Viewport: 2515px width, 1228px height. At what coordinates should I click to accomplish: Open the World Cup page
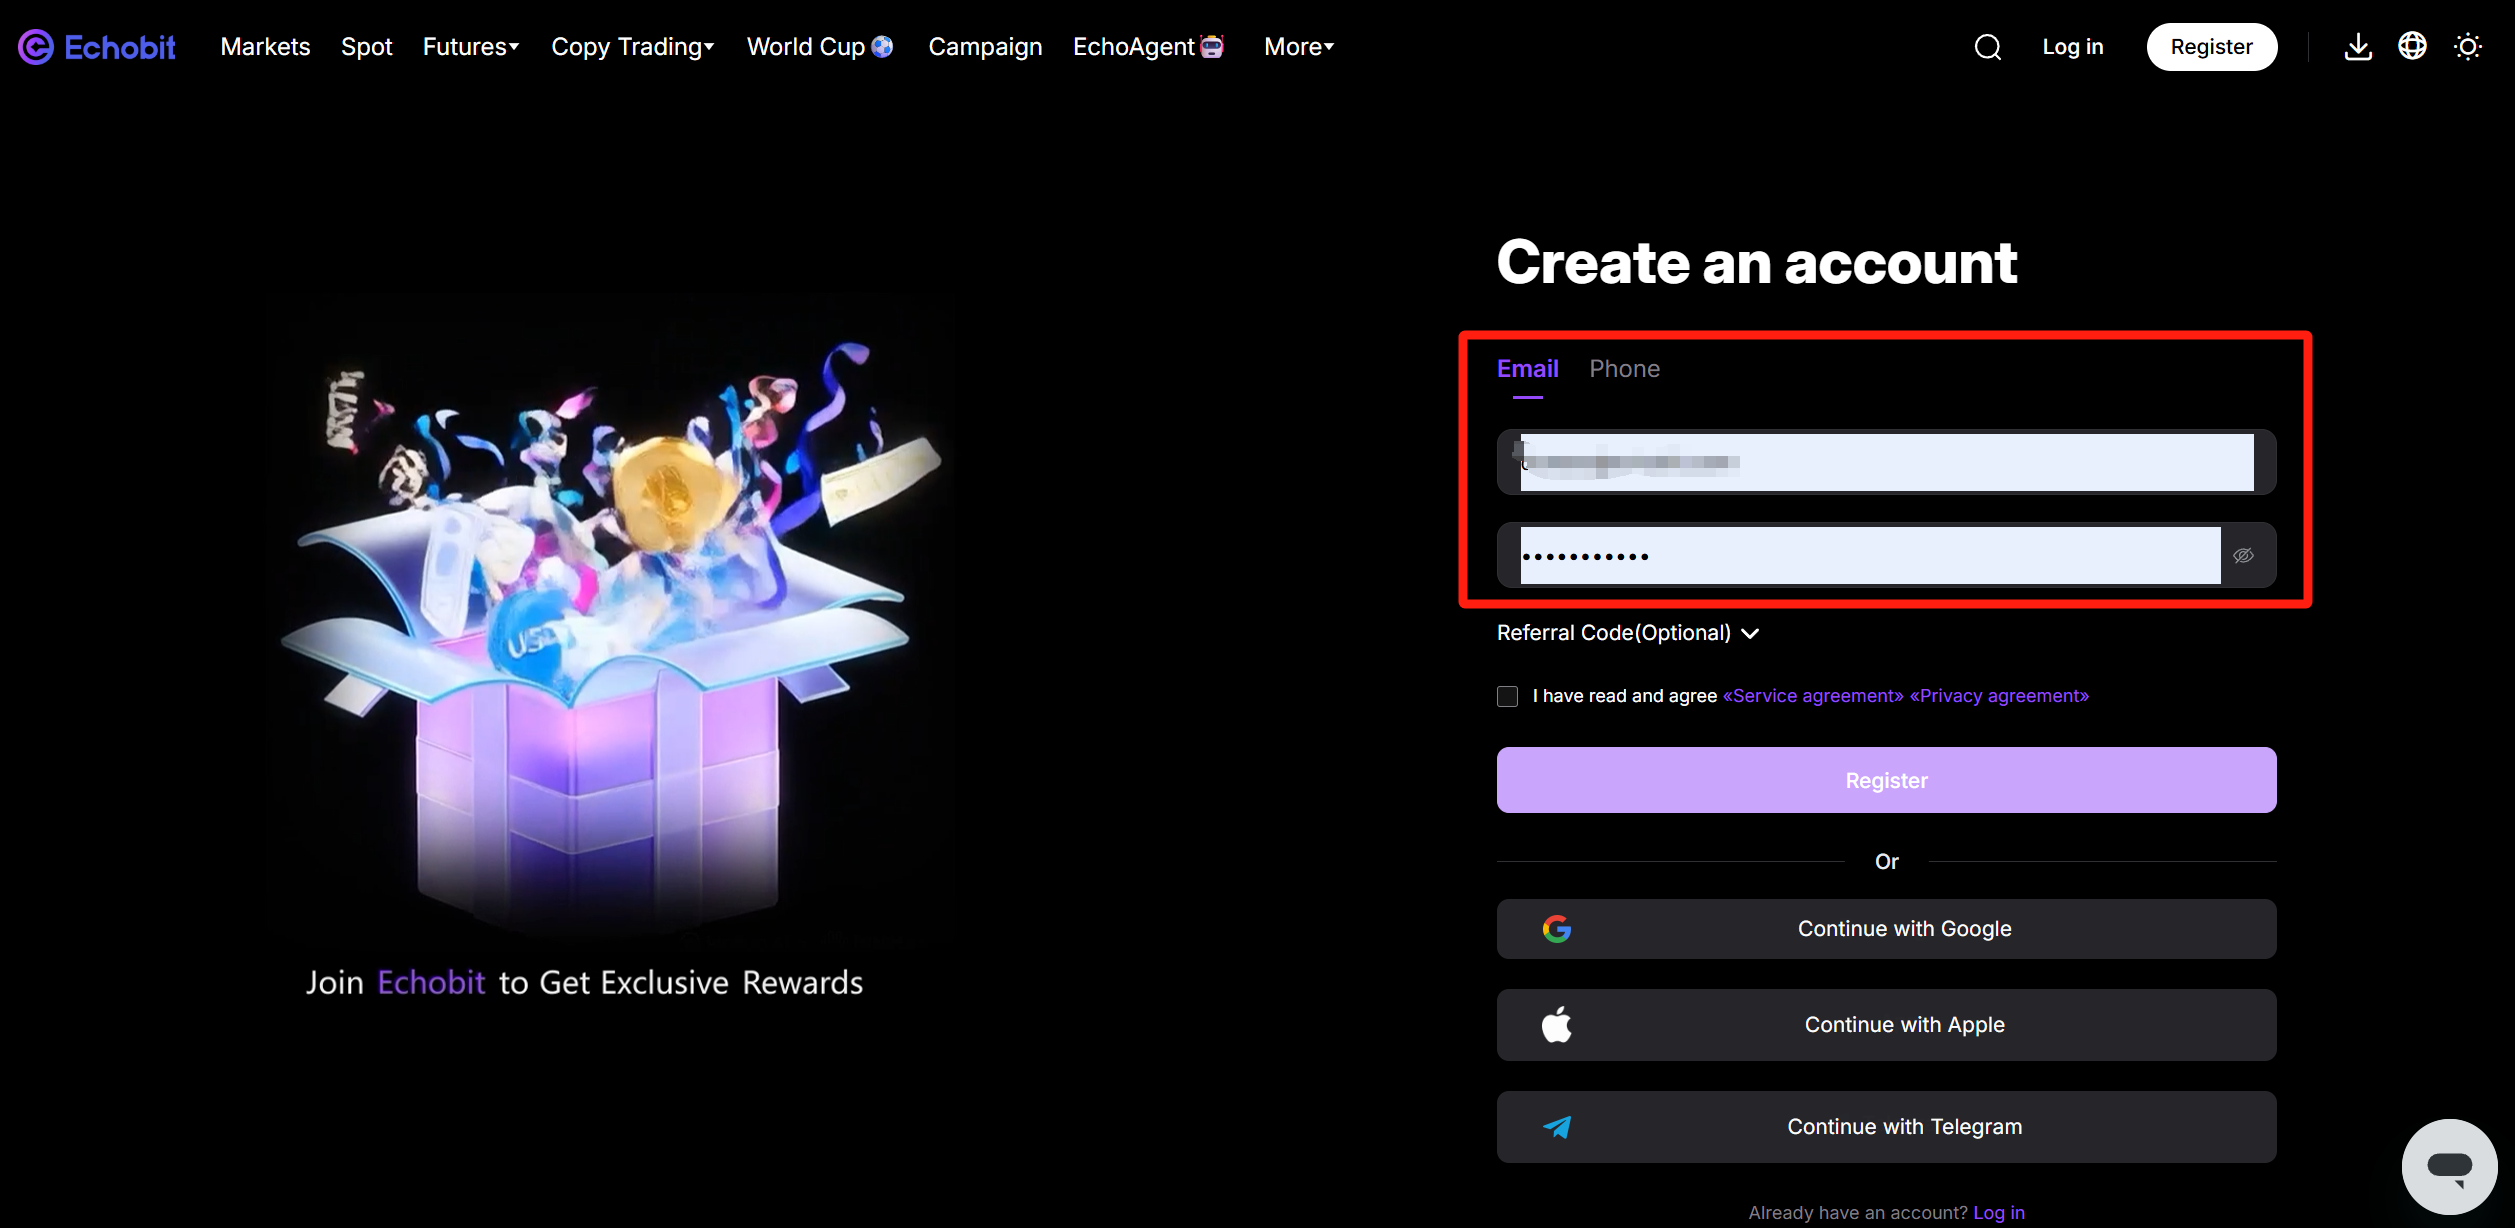(820, 47)
